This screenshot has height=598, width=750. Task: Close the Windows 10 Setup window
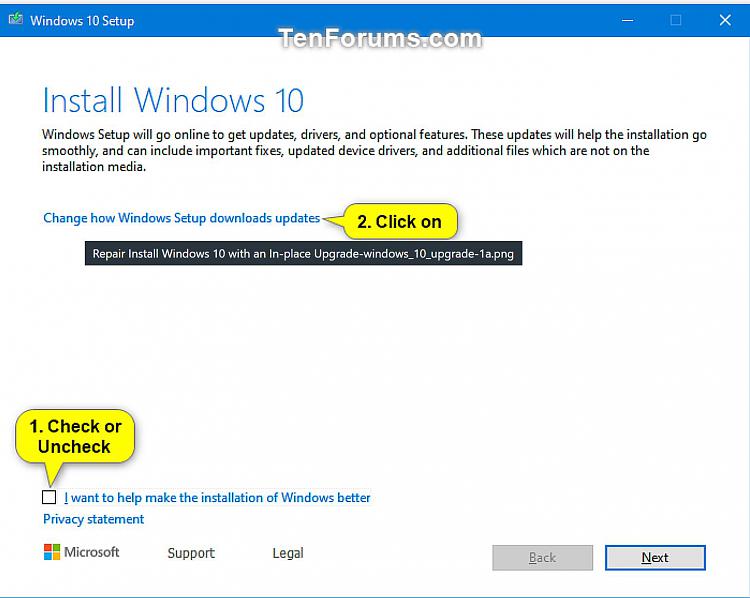[725, 20]
